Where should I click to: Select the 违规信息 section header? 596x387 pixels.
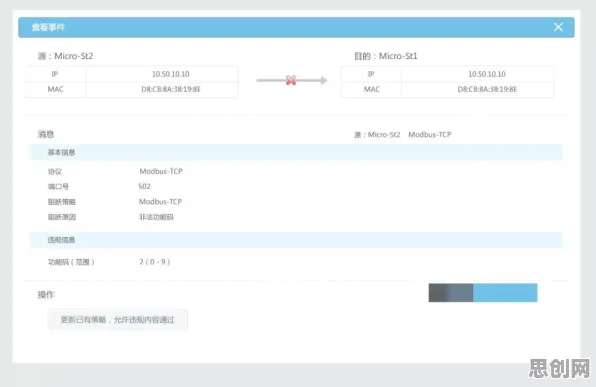point(296,240)
